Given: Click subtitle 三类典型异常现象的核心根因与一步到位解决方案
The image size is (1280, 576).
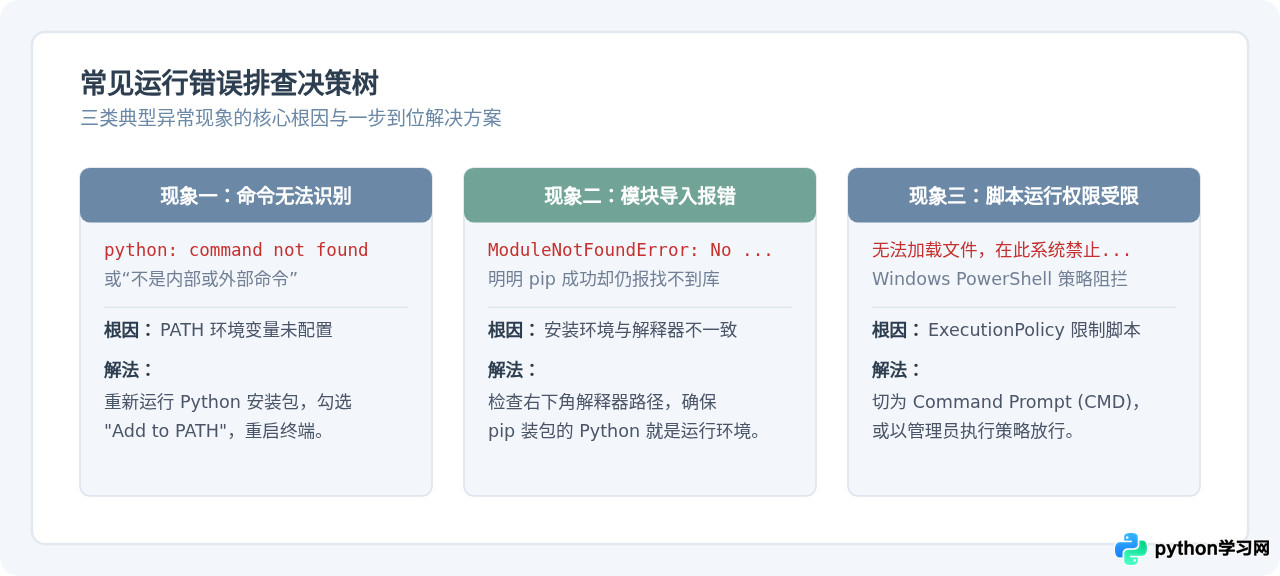Looking at the screenshot, I should click(x=291, y=118).
